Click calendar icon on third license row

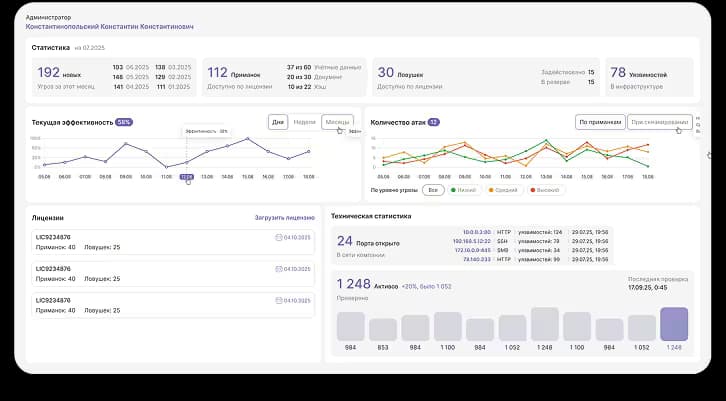pos(278,301)
